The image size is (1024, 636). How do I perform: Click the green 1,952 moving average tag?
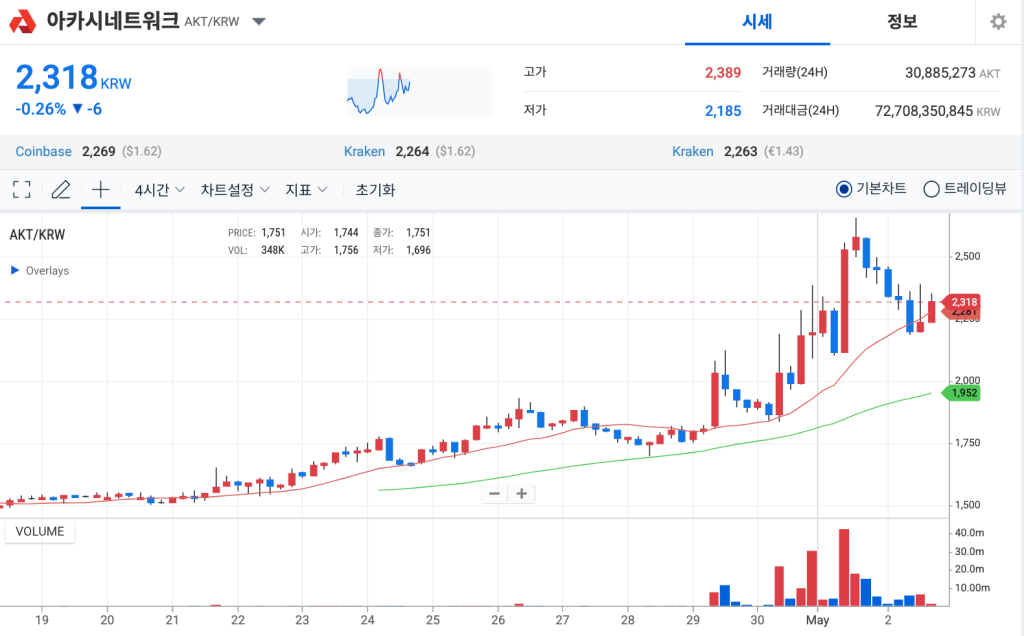pos(961,393)
